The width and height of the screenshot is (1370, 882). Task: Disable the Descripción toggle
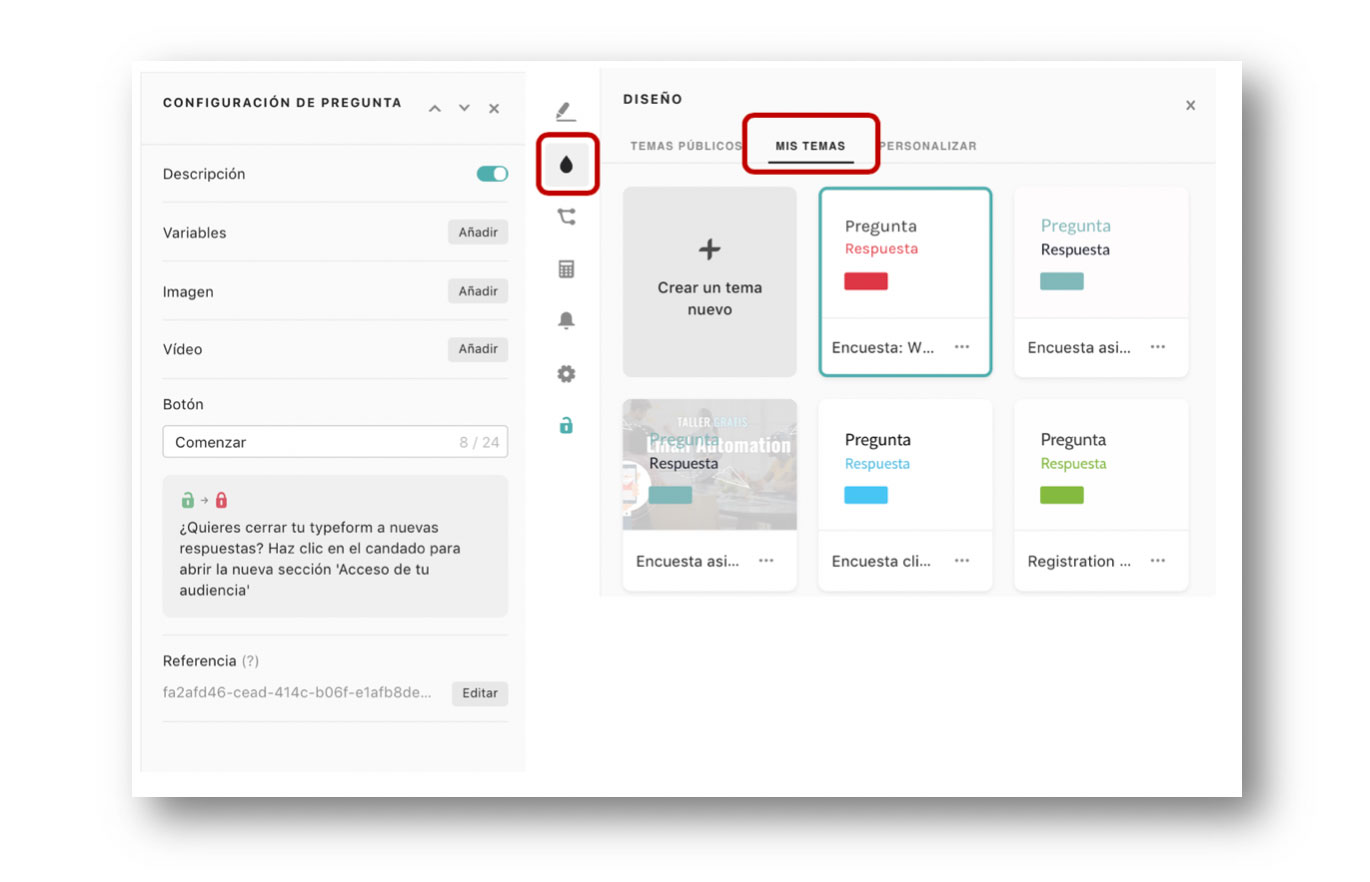coord(491,173)
